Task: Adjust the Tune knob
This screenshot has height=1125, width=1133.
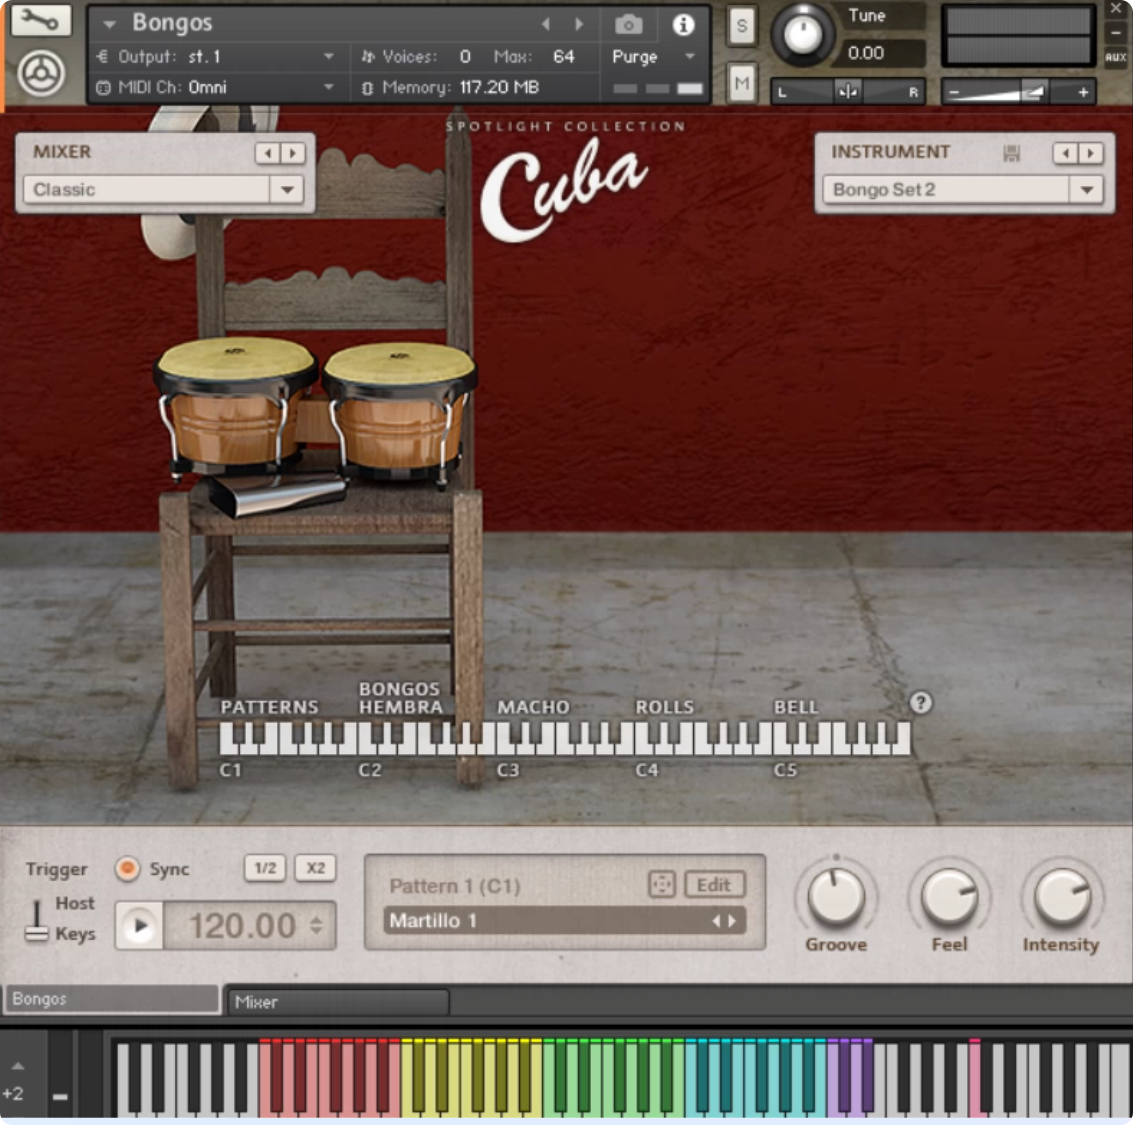Action: point(803,33)
